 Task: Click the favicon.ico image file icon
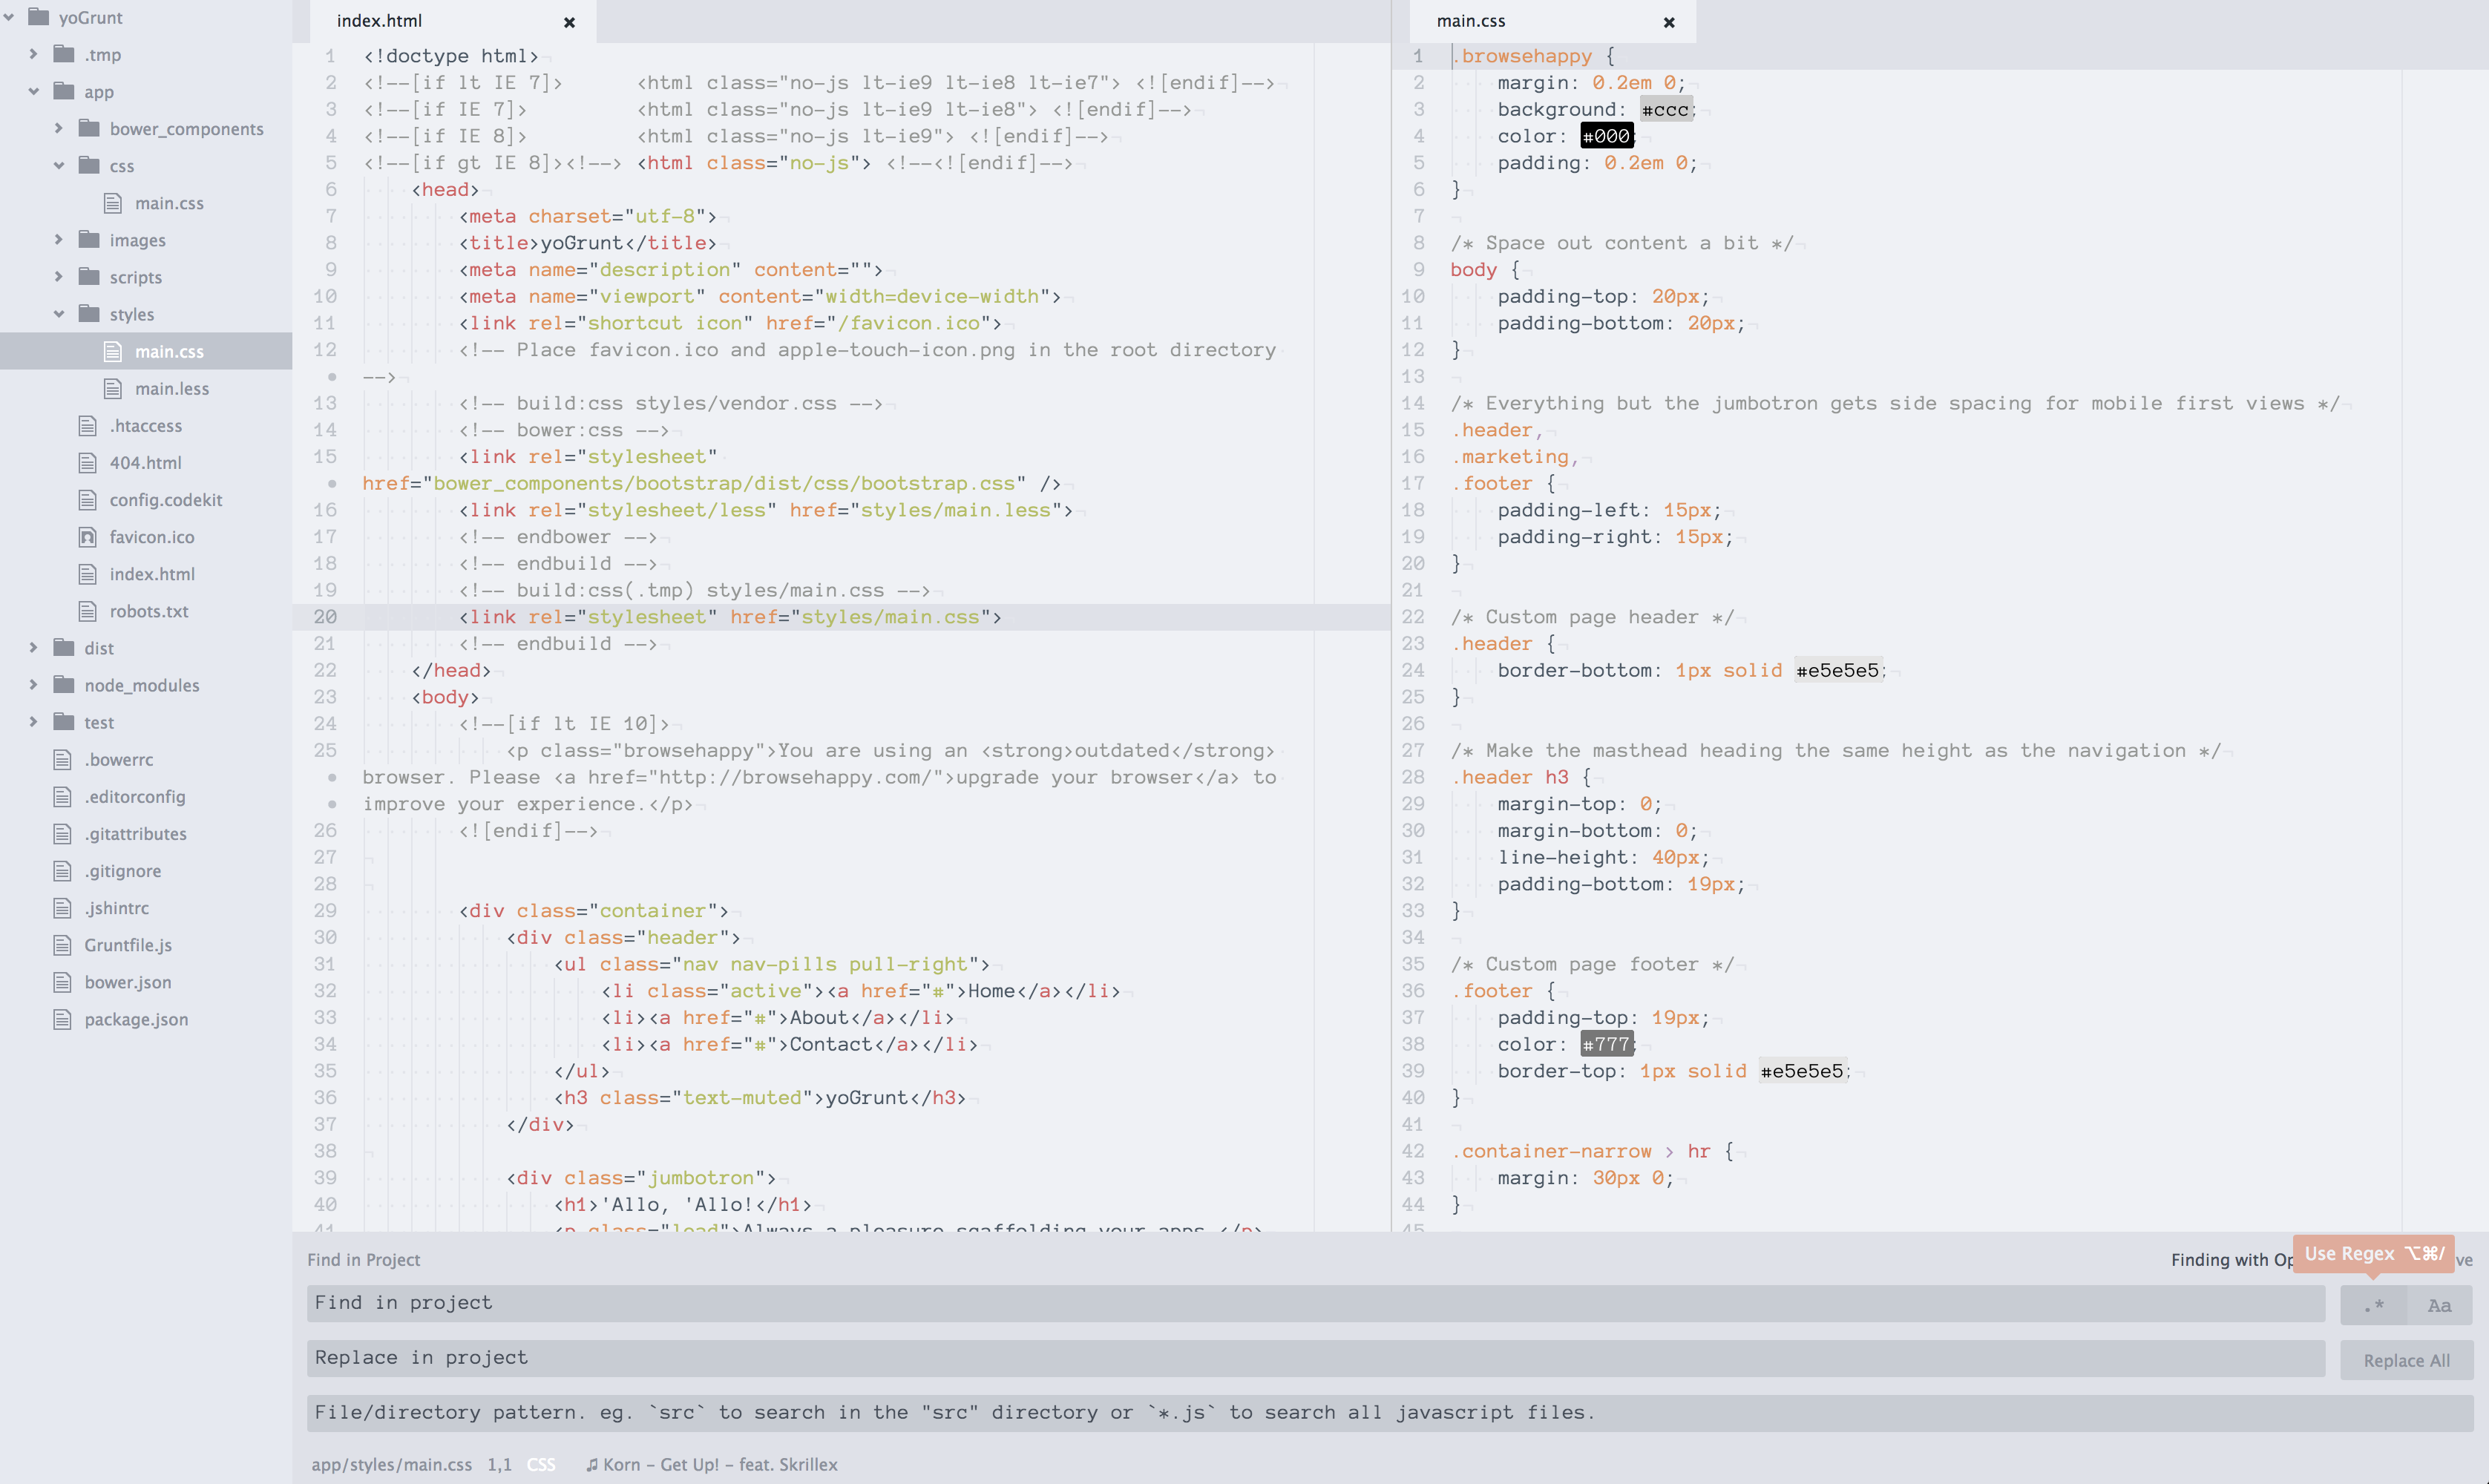click(88, 537)
